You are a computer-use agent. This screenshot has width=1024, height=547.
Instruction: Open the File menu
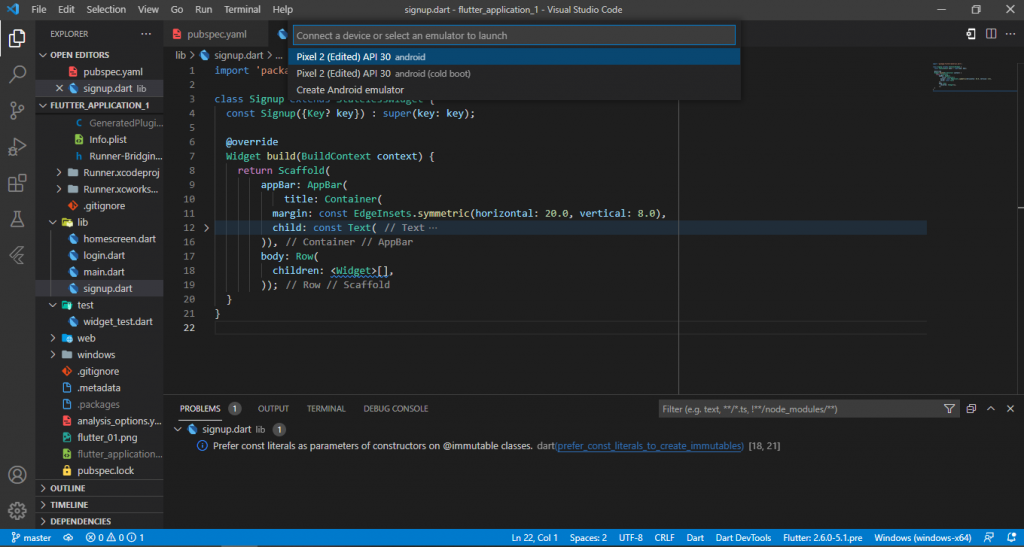click(x=39, y=9)
